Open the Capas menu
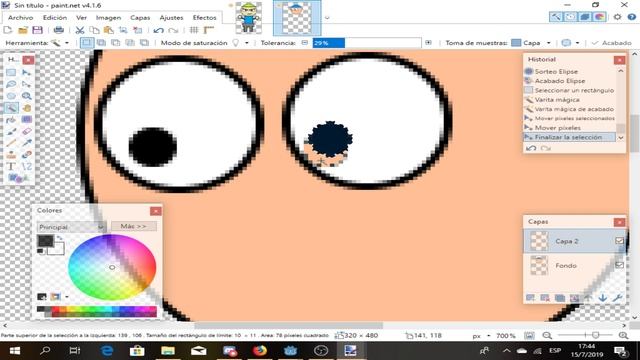The width and height of the screenshot is (640, 360). click(x=140, y=18)
